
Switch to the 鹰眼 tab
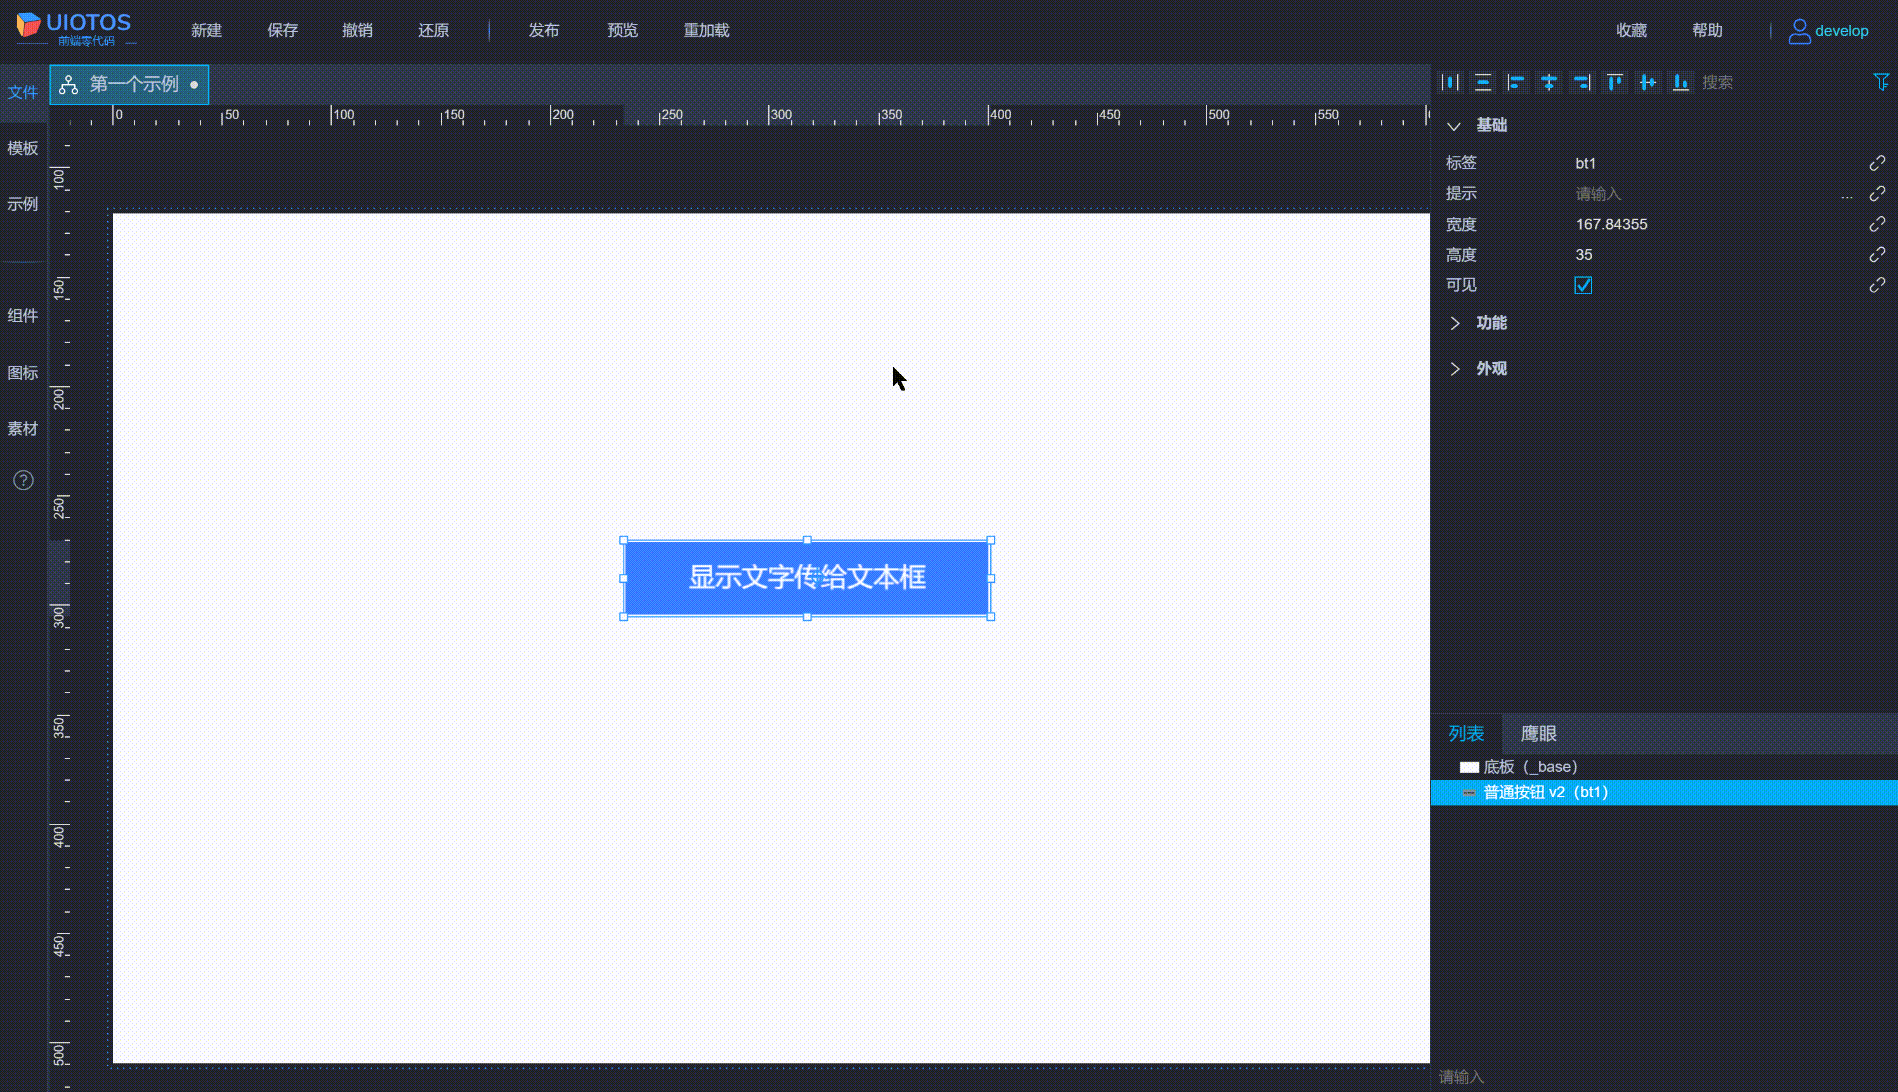tap(1538, 734)
